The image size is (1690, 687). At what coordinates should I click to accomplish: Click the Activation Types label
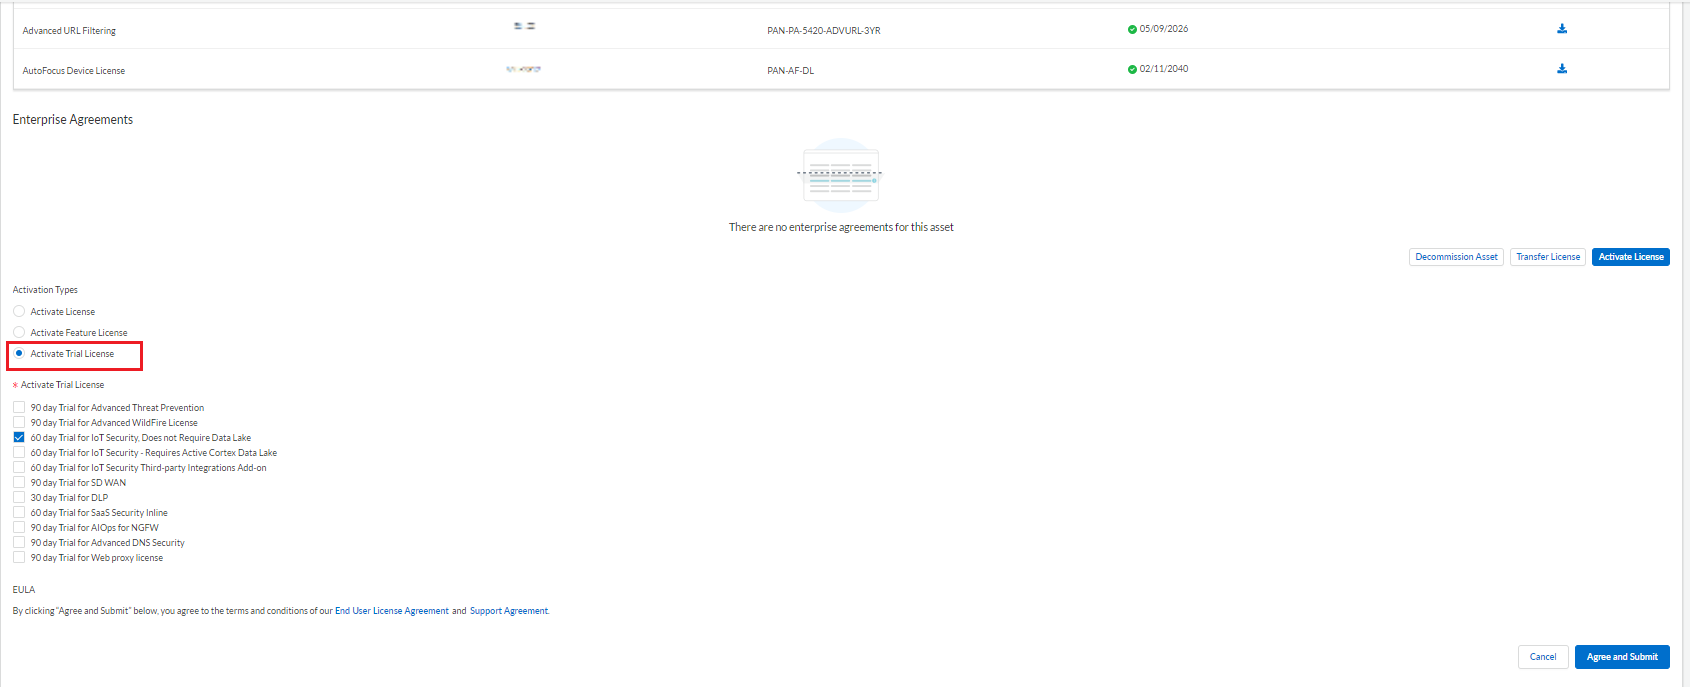(x=45, y=290)
